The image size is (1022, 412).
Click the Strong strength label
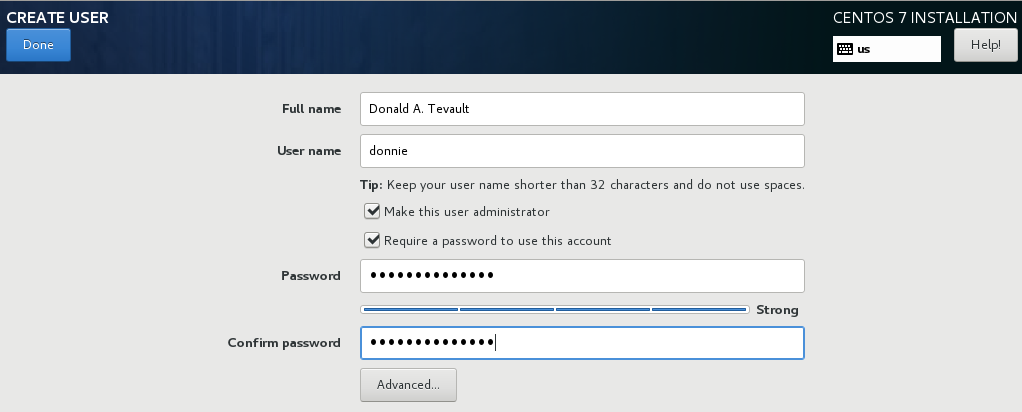click(x=777, y=310)
